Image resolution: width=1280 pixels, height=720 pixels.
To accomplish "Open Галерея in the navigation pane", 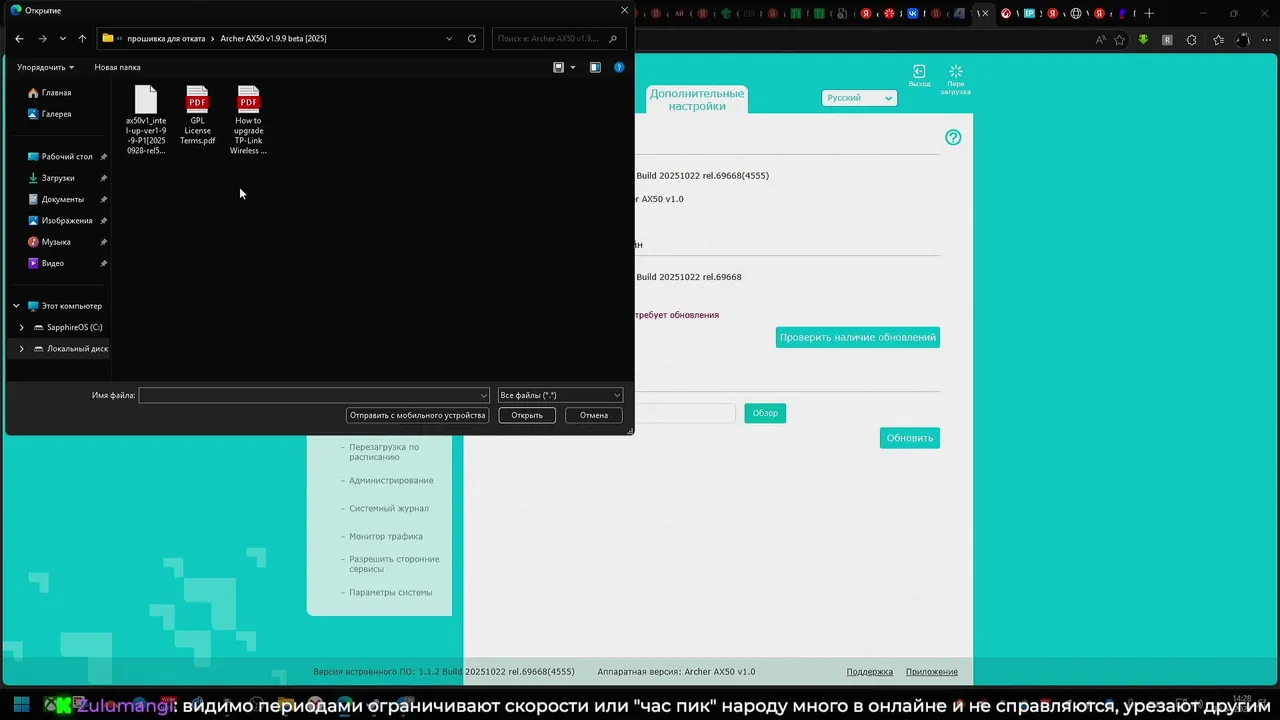I will tap(56, 114).
